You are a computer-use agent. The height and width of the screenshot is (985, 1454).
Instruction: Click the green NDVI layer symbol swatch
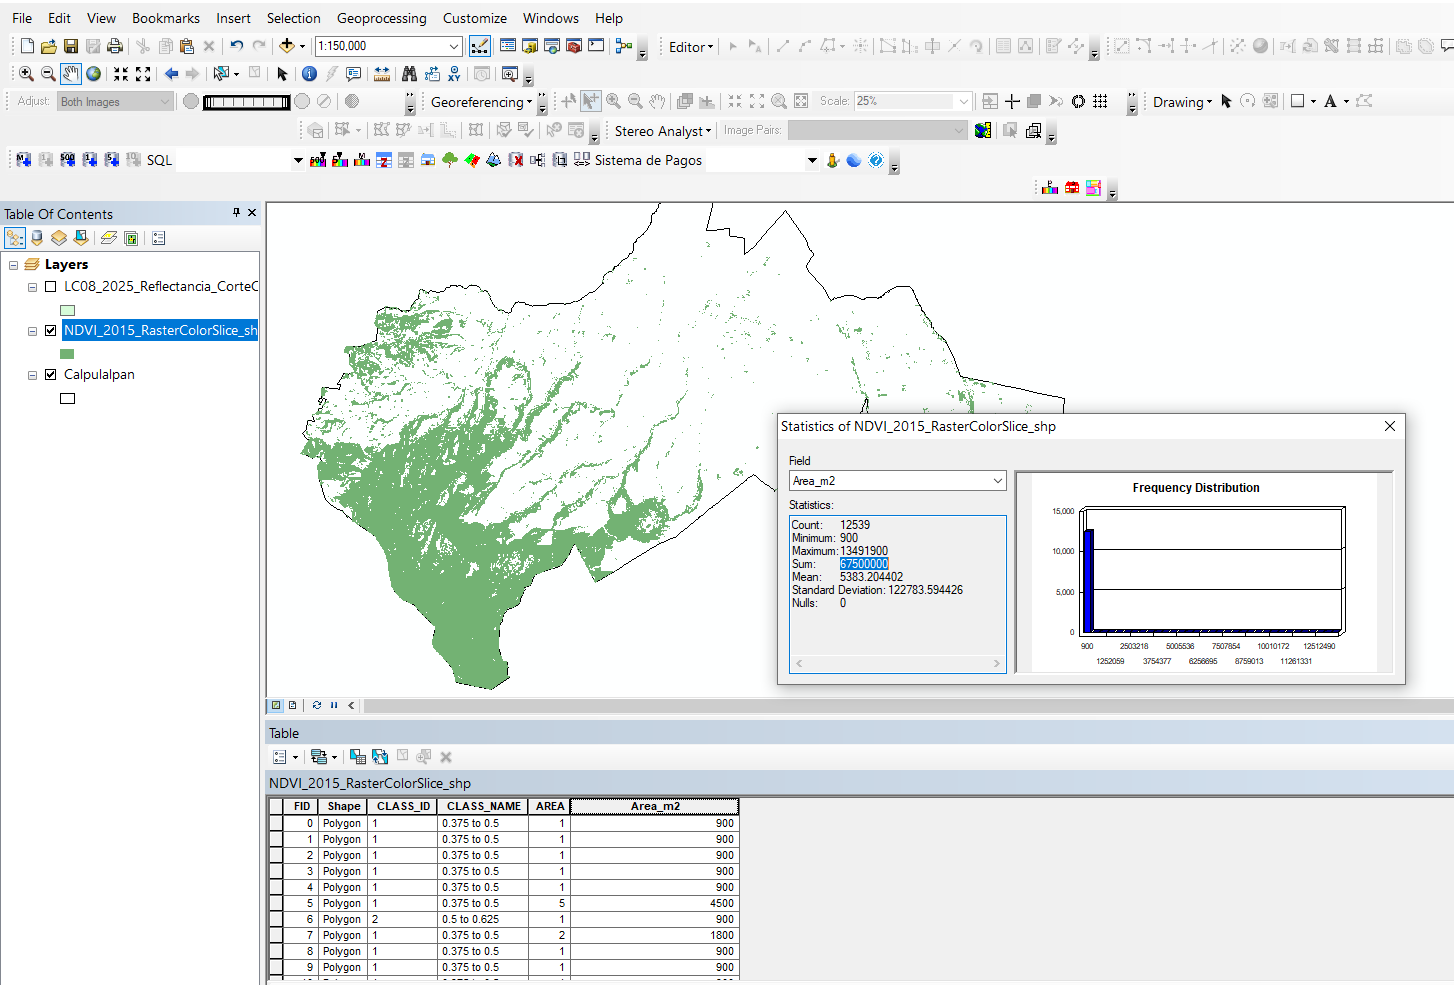pos(67,354)
